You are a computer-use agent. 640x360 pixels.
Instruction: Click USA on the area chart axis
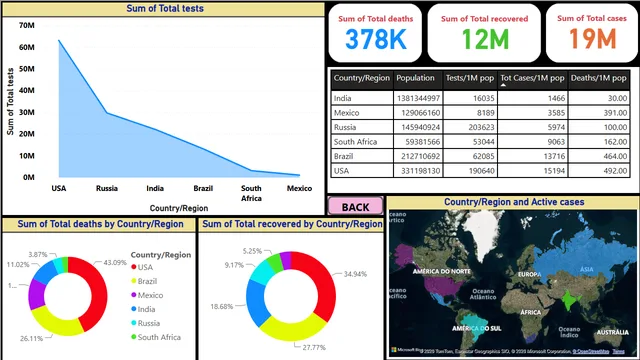click(x=59, y=188)
